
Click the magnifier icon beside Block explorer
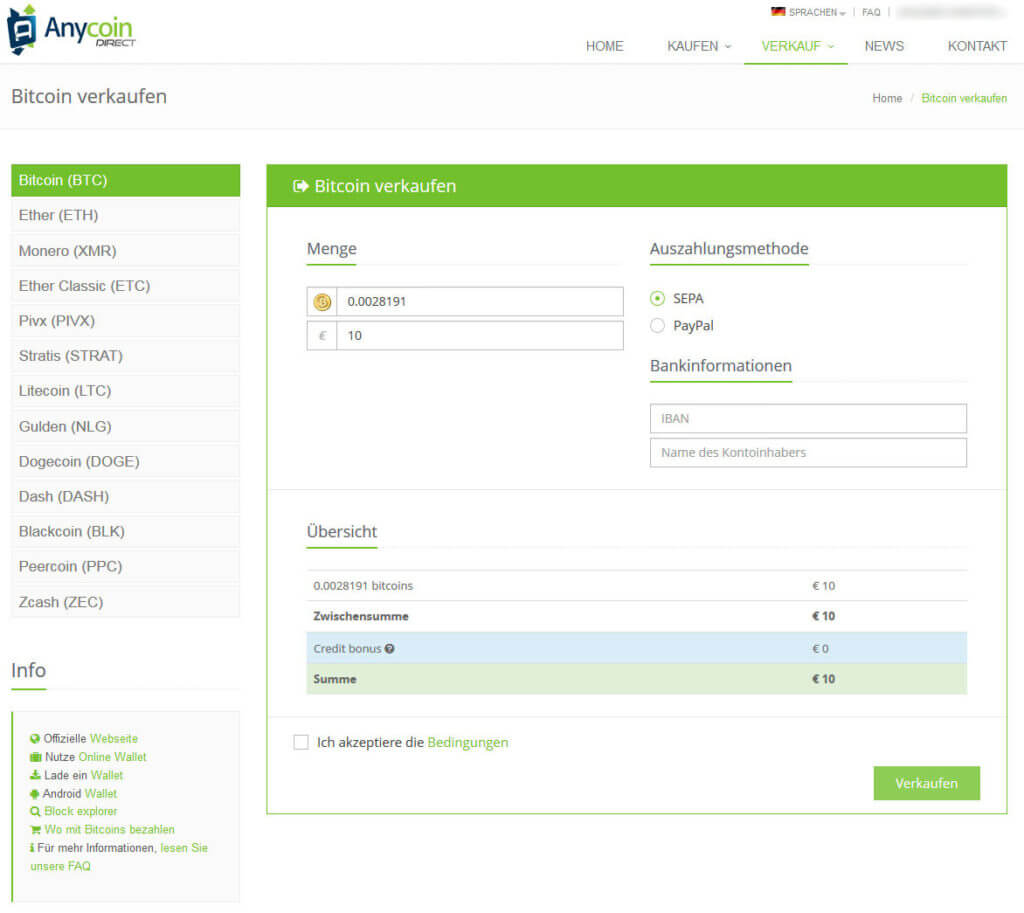[35, 812]
